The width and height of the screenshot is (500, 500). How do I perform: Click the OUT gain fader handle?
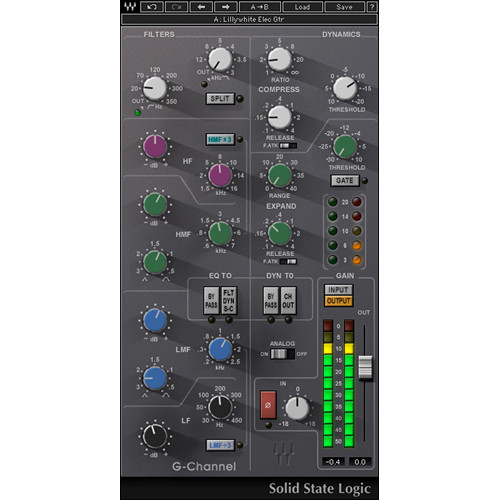[x=365, y=367]
